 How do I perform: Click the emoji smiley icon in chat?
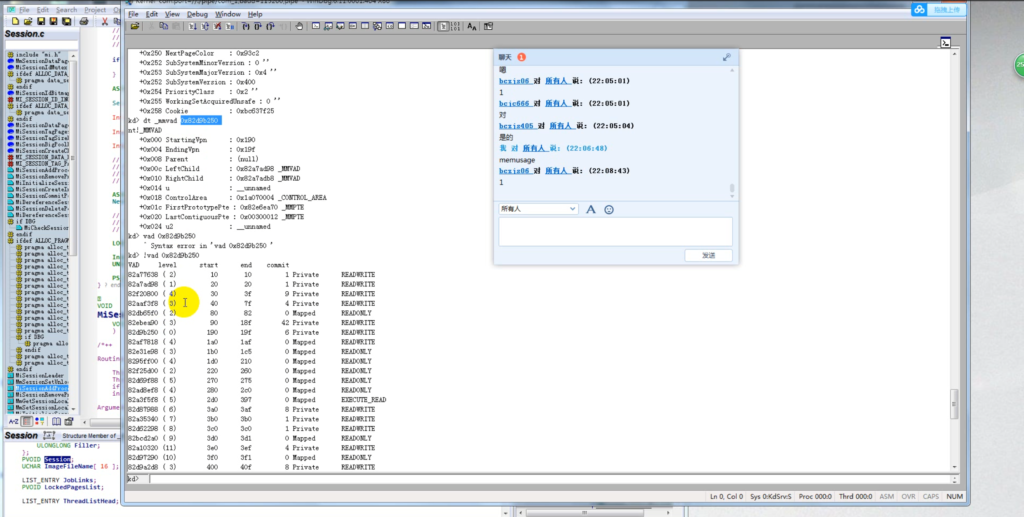[609, 210]
